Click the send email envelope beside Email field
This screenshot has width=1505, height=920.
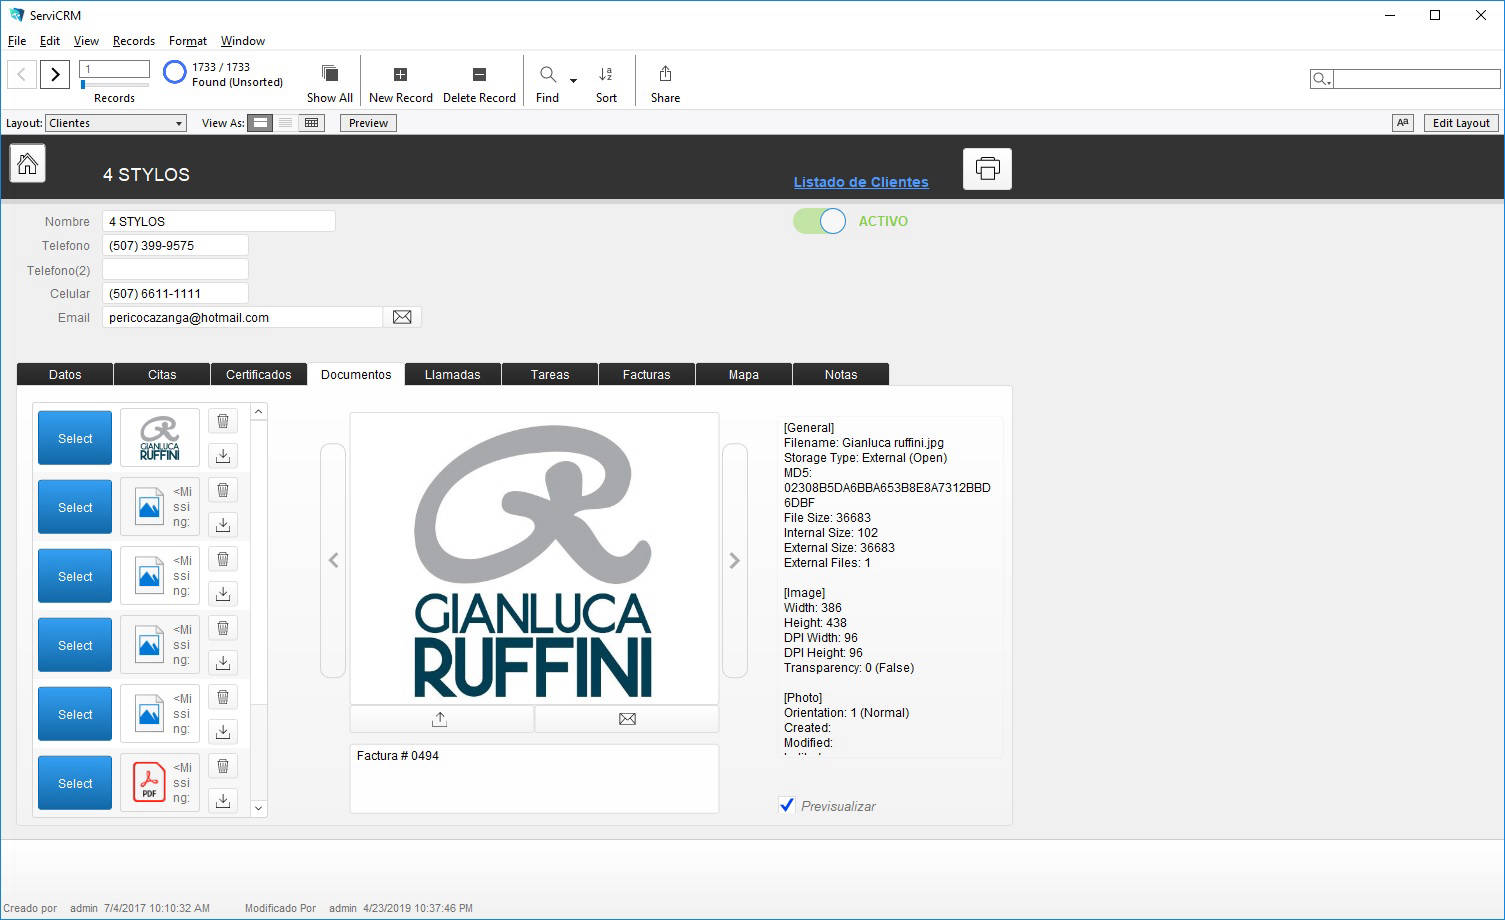[402, 317]
